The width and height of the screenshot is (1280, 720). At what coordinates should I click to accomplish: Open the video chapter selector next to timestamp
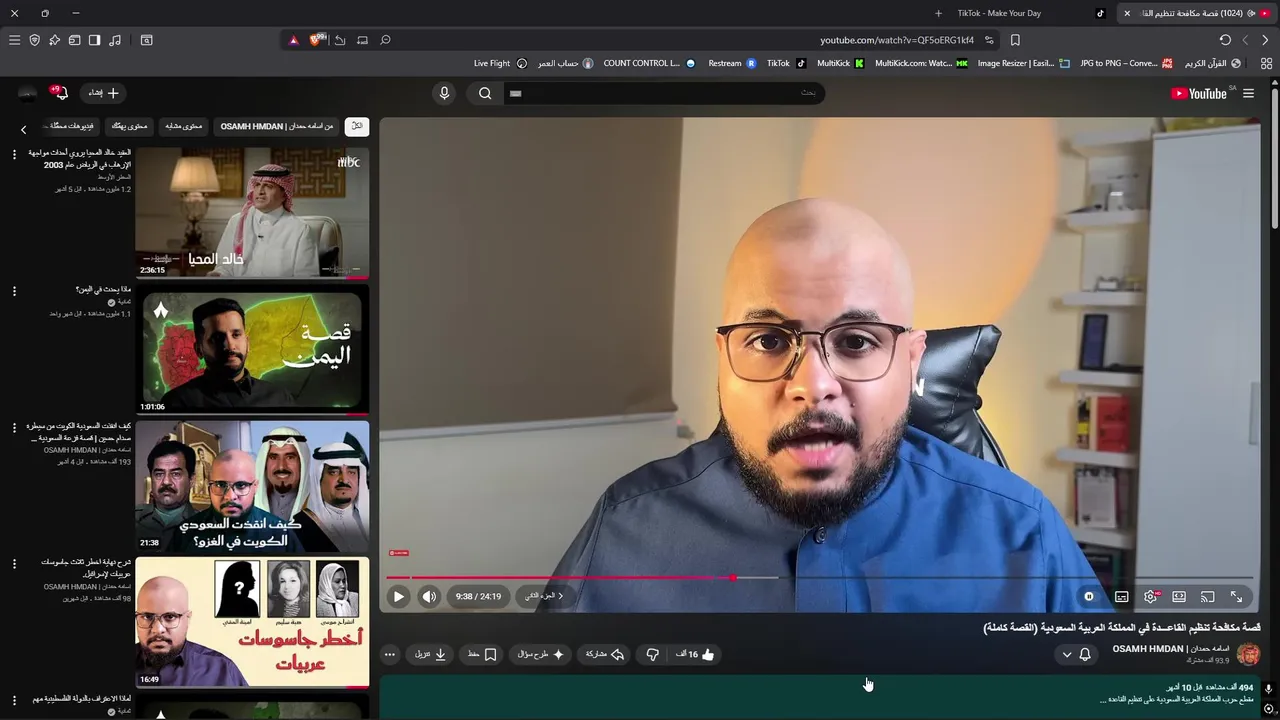point(543,596)
